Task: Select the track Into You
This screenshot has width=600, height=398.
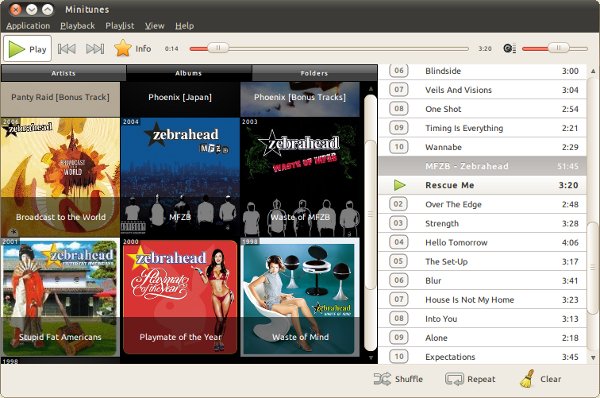Action: [482, 319]
